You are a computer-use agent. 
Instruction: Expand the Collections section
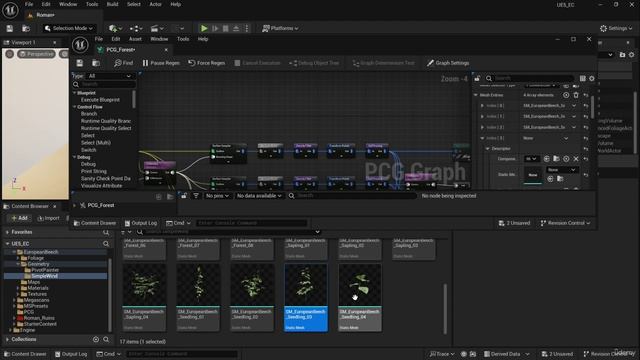click(7, 340)
